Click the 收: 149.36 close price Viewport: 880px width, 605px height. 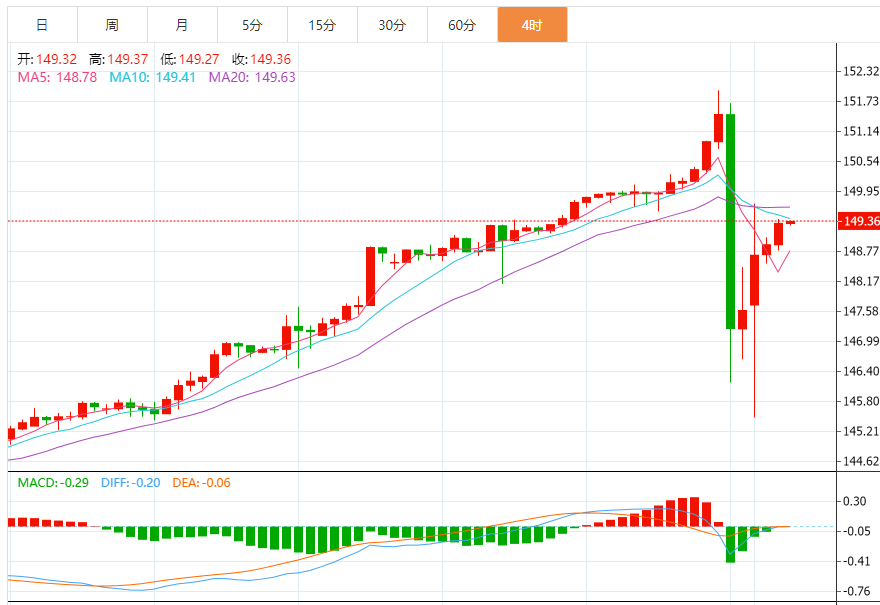point(262,59)
